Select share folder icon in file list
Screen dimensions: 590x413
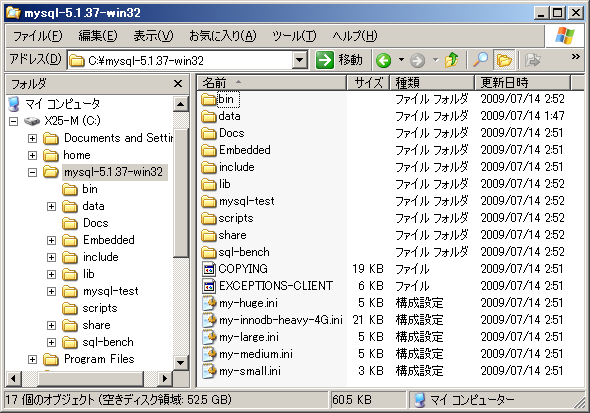pos(208,235)
